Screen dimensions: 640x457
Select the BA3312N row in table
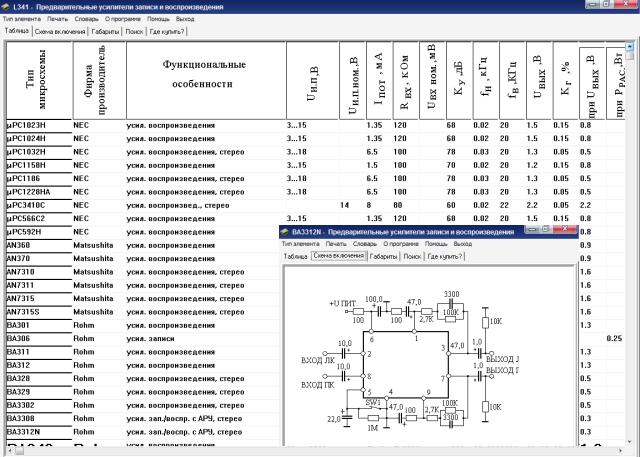[142, 432]
